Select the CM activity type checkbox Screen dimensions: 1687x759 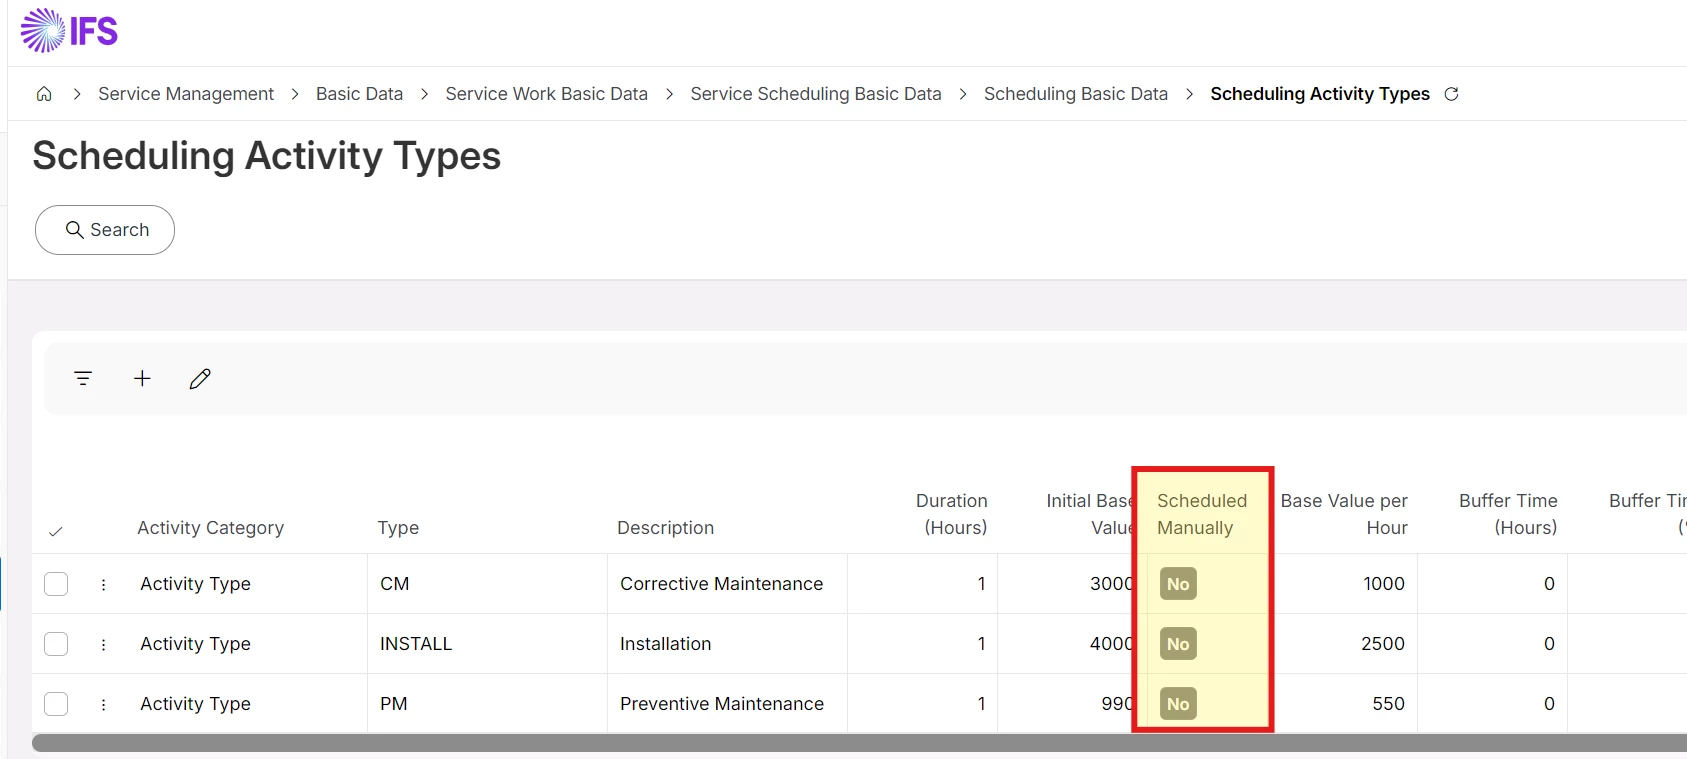(x=56, y=584)
